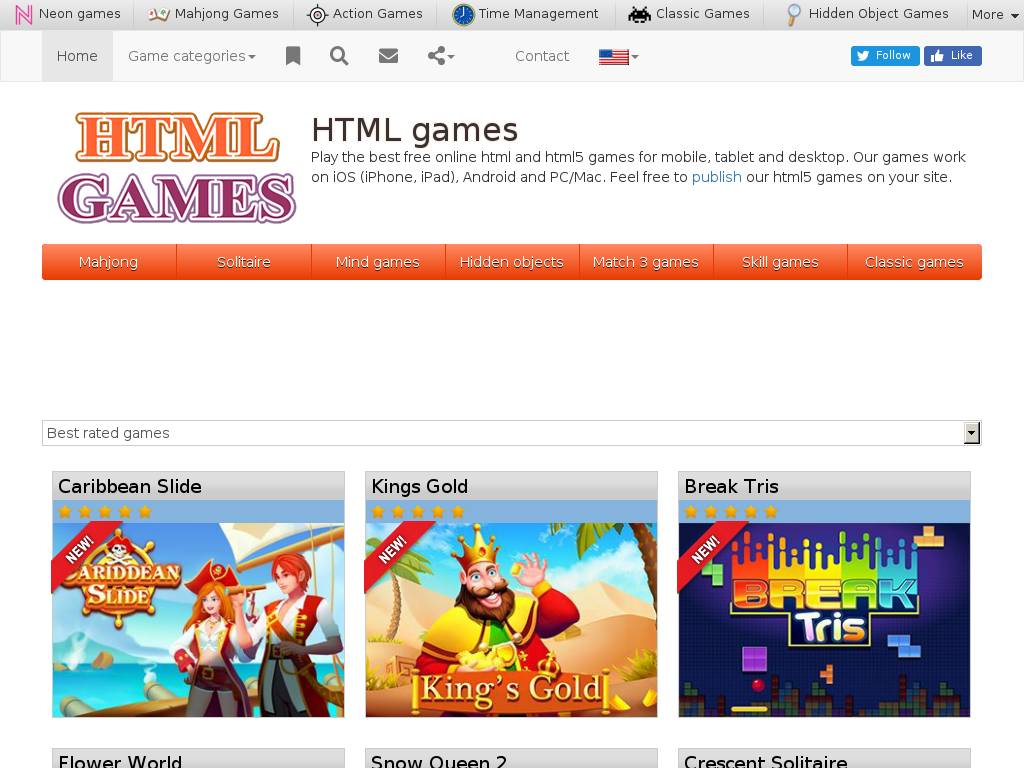The width and height of the screenshot is (1024, 768).
Task: Go to the Match 3 games tab
Action: 645,262
